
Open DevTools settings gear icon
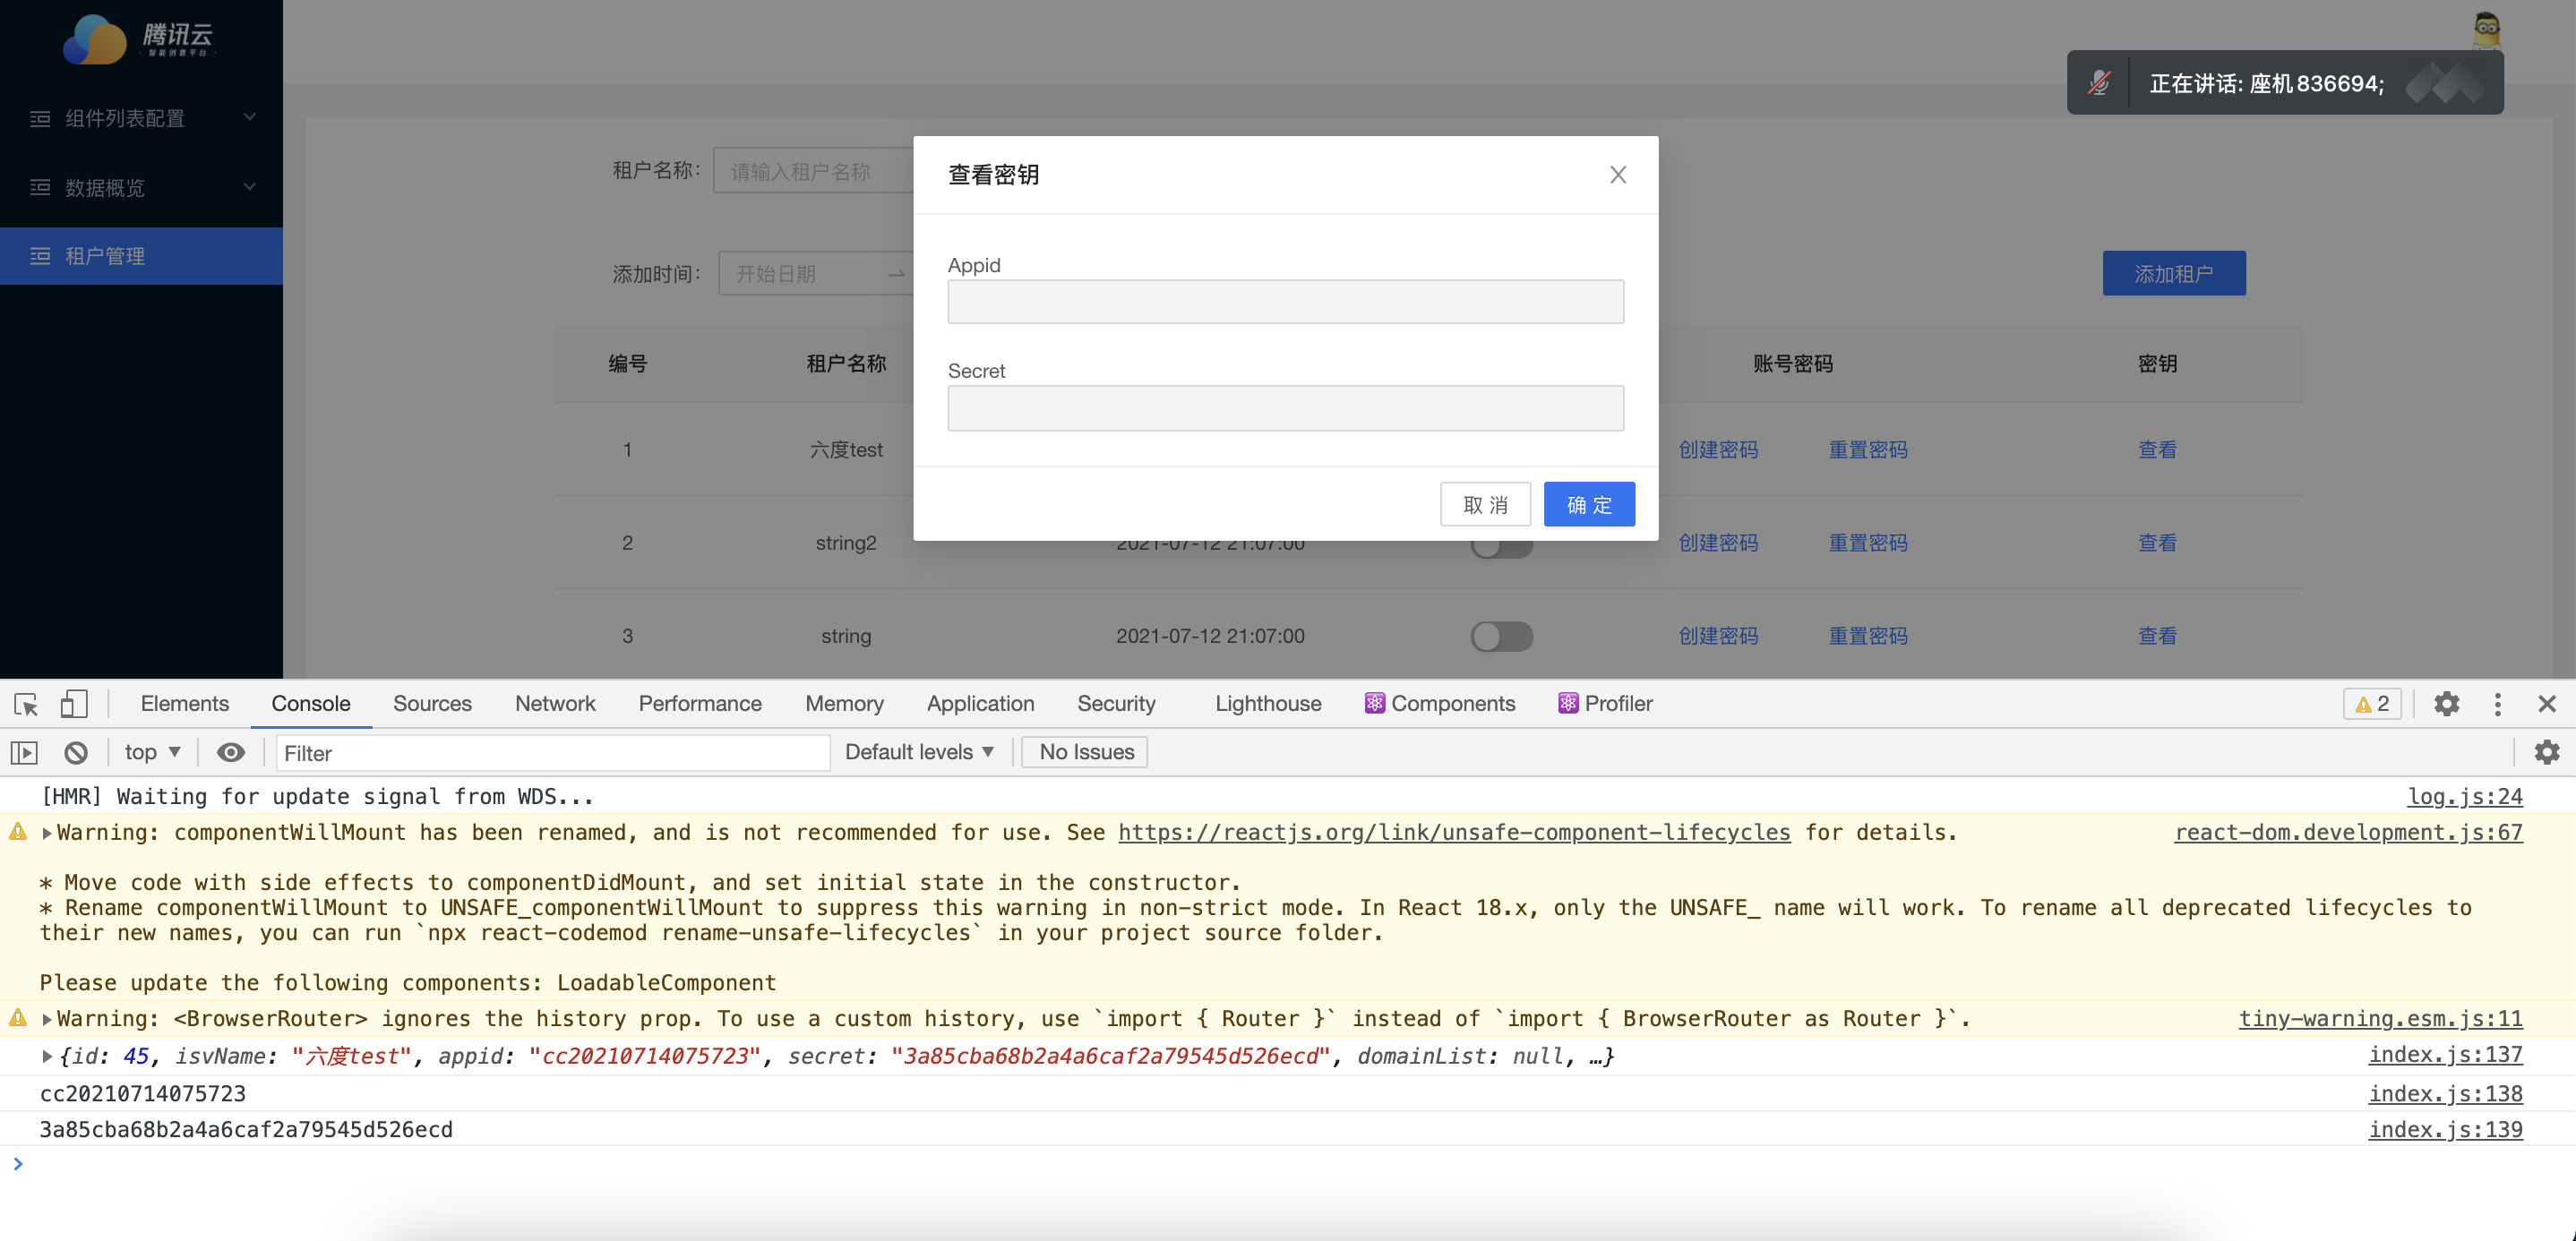point(2446,704)
